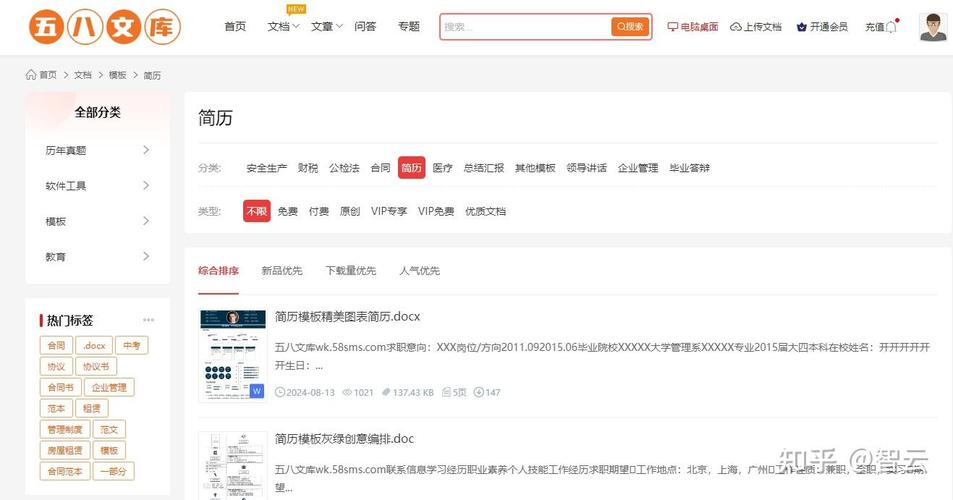Switch to the 新品优先 sort tab
Screen dimensions: 953x500
tap(282, 271)
